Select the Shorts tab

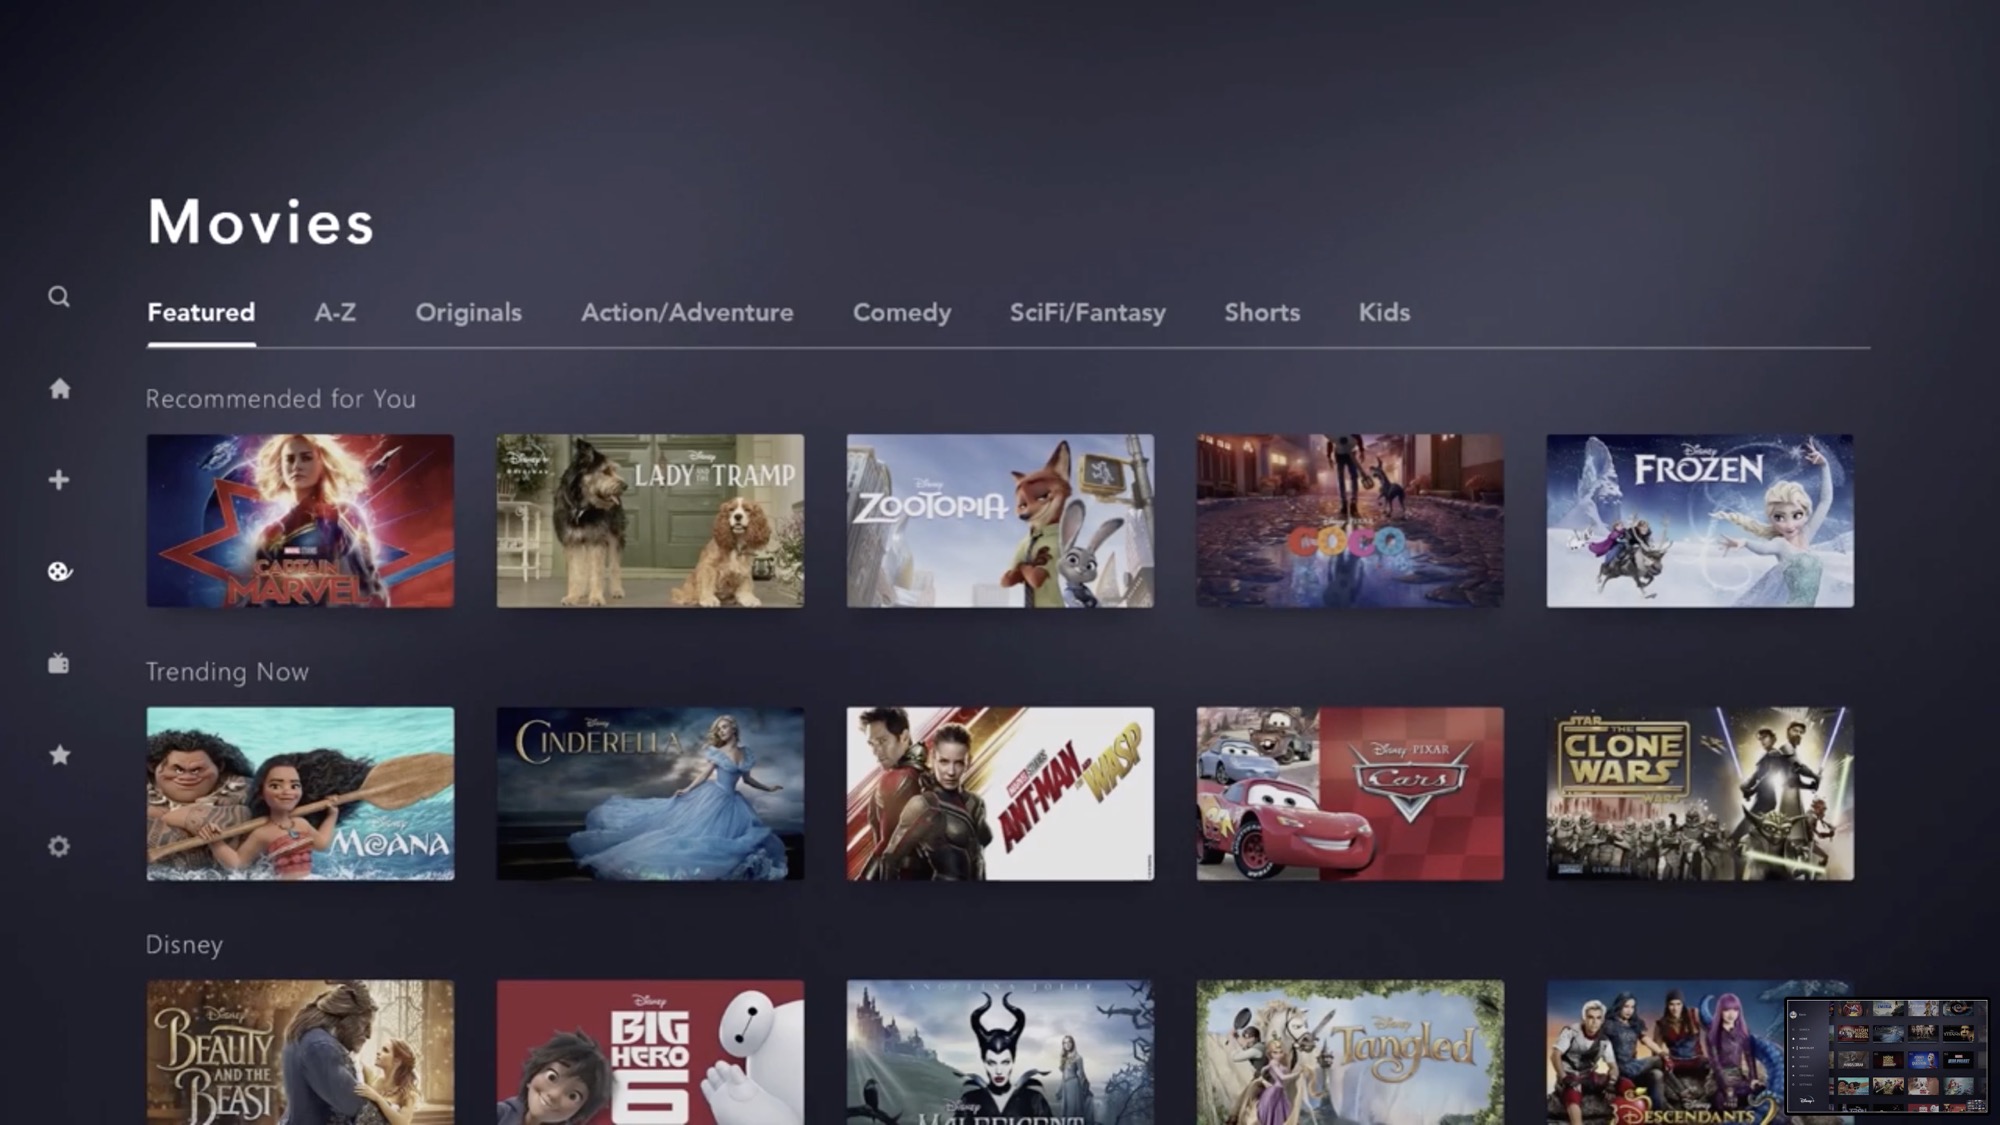[1262, 313]
